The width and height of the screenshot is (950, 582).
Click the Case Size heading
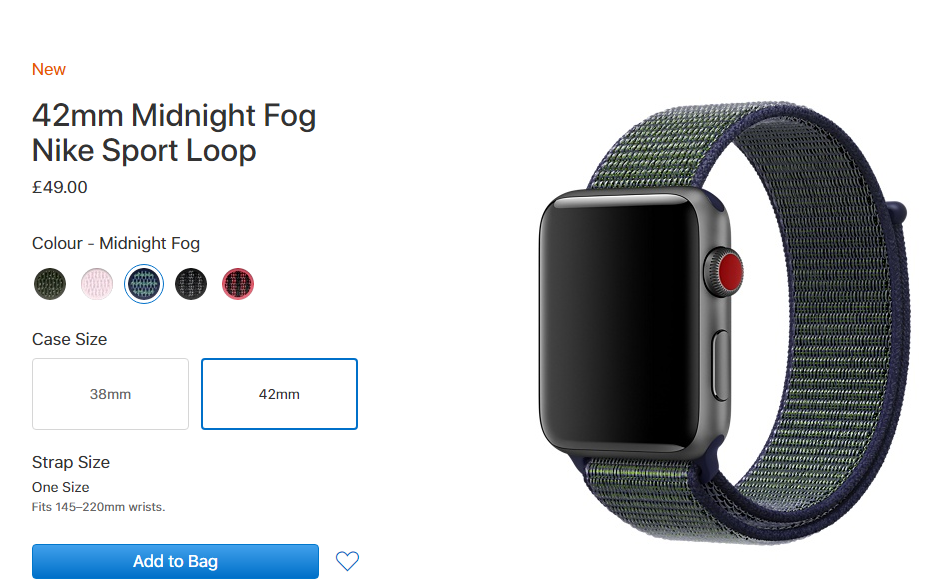pos(70,339)
